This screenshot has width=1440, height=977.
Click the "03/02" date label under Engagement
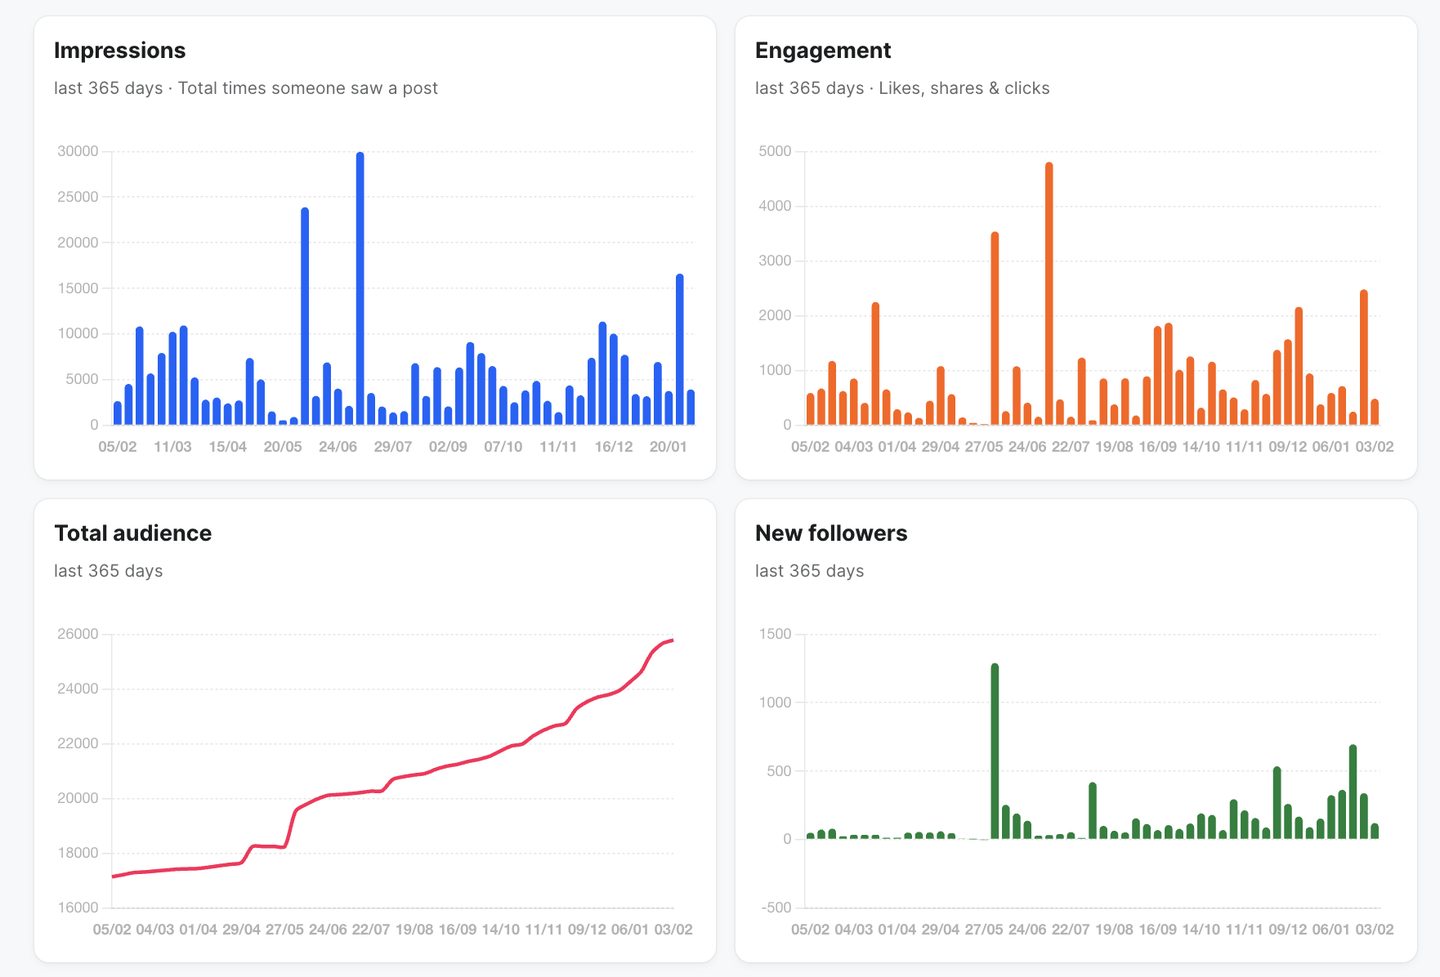click(x=1374, y=446)
